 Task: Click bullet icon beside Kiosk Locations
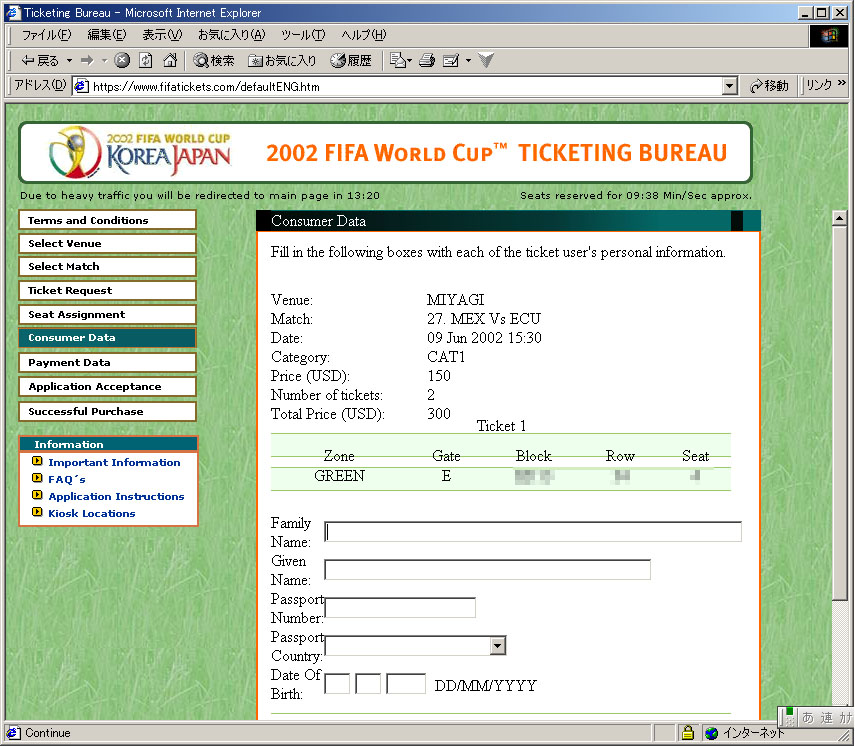(x=37, y=512)
